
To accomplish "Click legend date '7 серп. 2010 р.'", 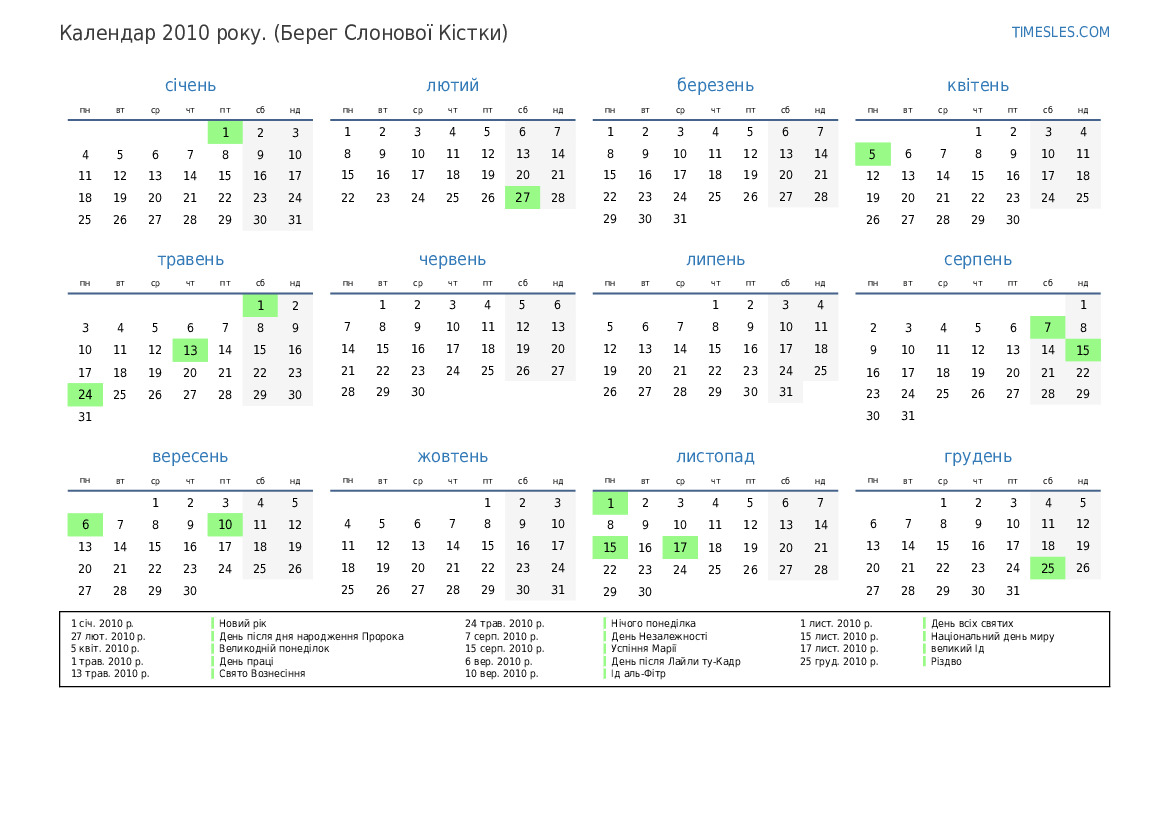I will pos(502,636).
